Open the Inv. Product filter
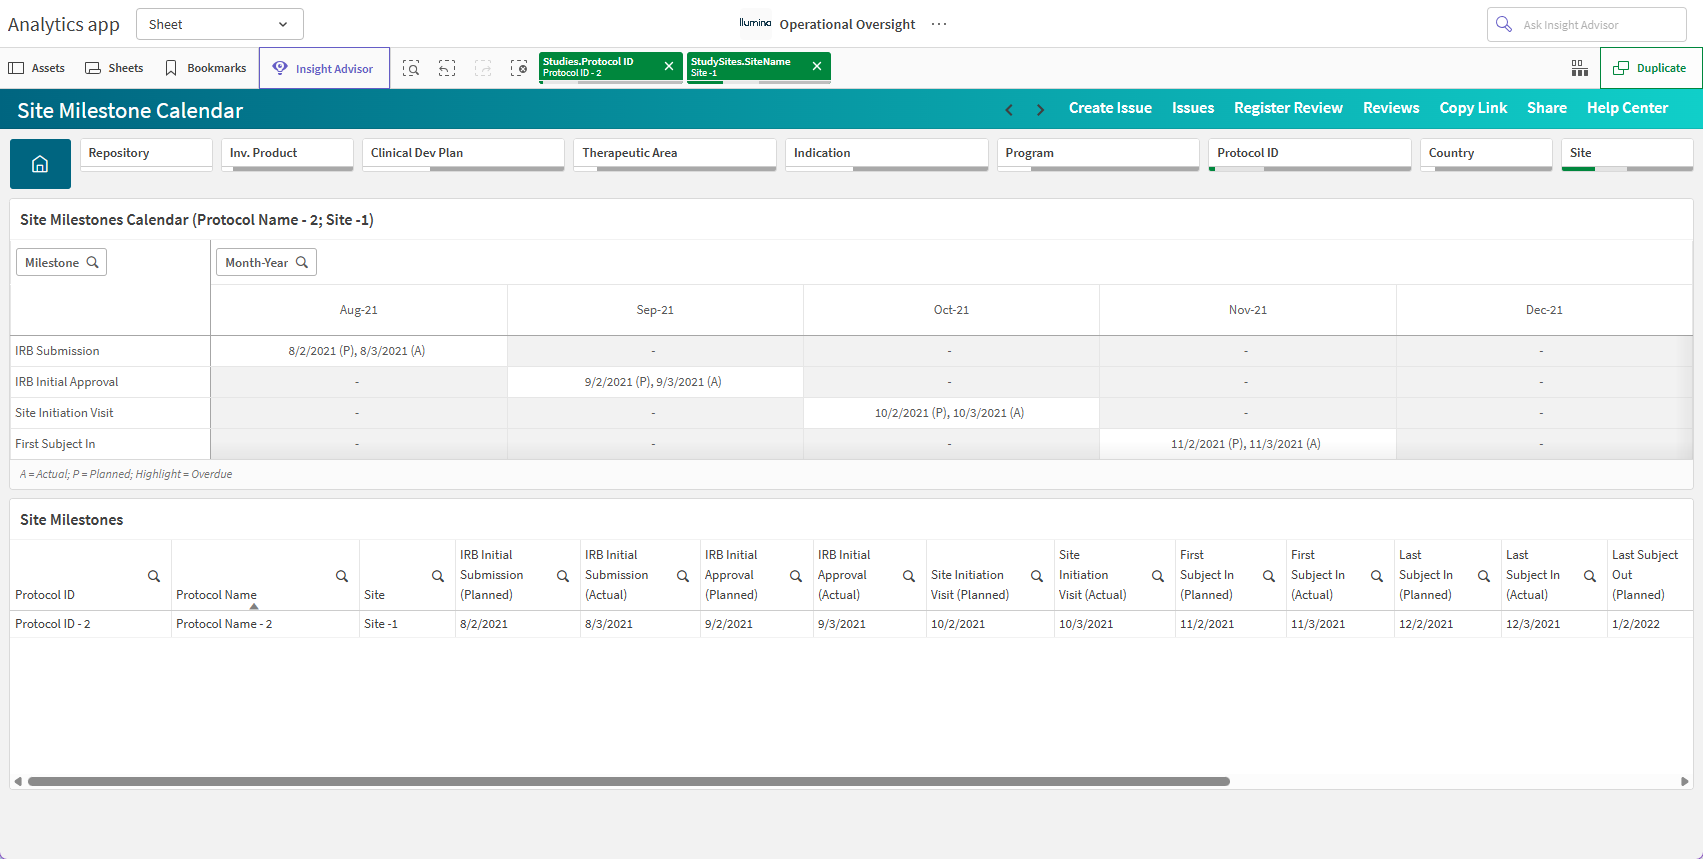1703x859 pixels. coord(287,154)
